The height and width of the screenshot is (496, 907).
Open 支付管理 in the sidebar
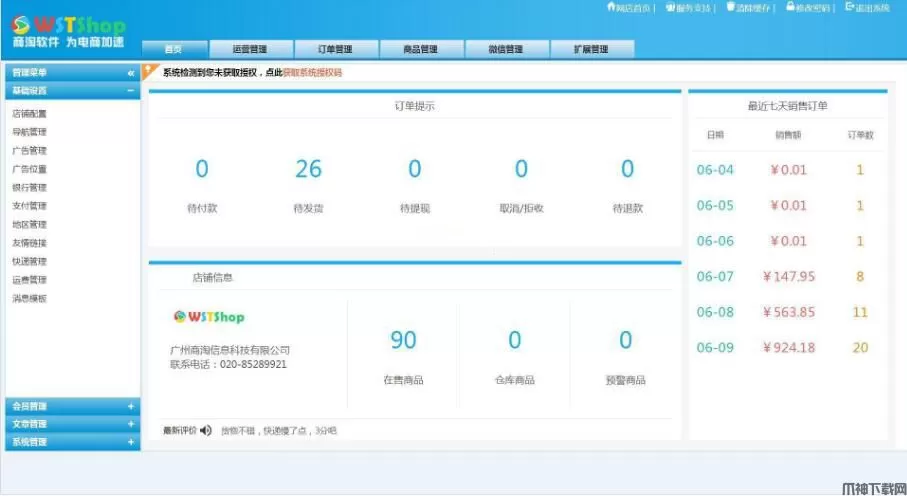tap(30, 206)
